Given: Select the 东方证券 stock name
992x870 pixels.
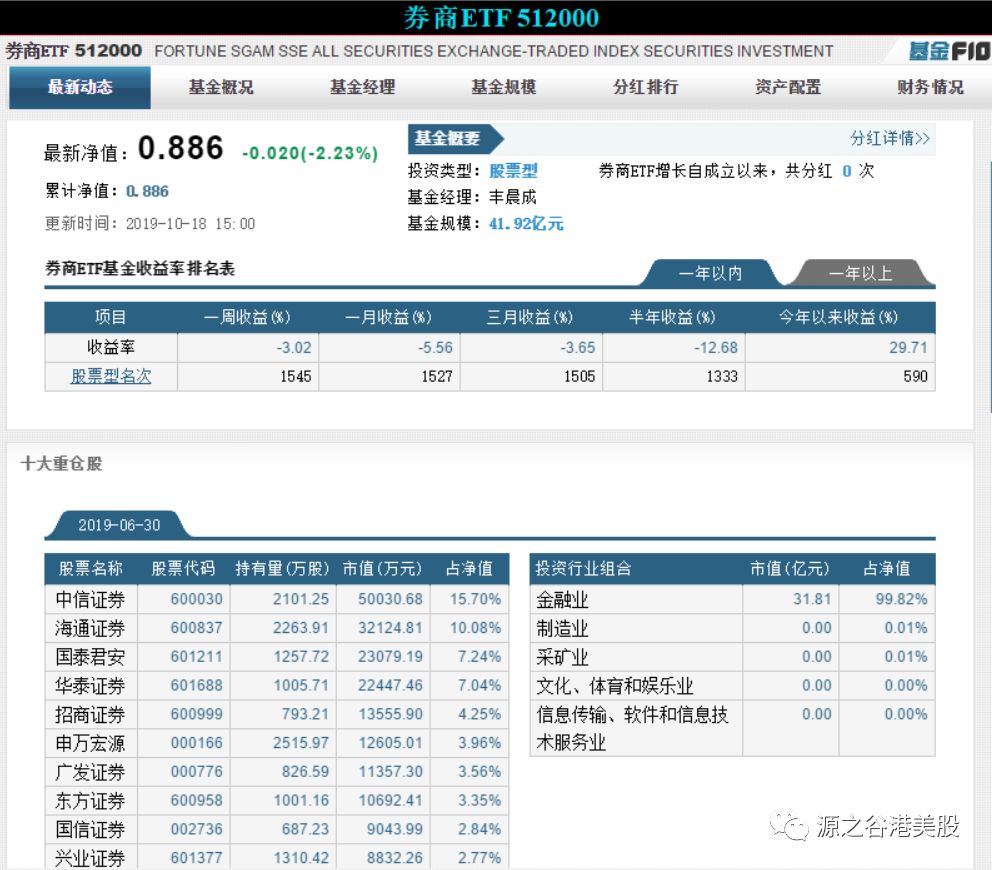Looking at the screenshot, I should click(90, 801).
